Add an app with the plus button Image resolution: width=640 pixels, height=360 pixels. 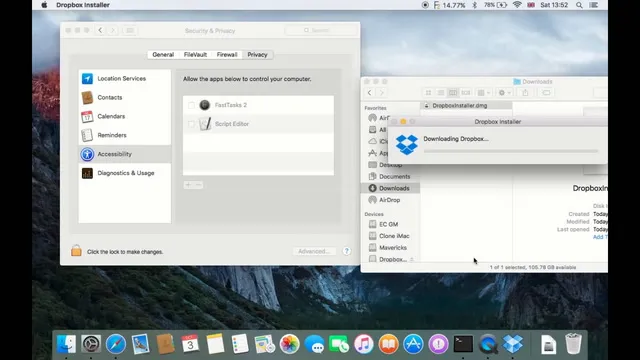tap(188, 185)
